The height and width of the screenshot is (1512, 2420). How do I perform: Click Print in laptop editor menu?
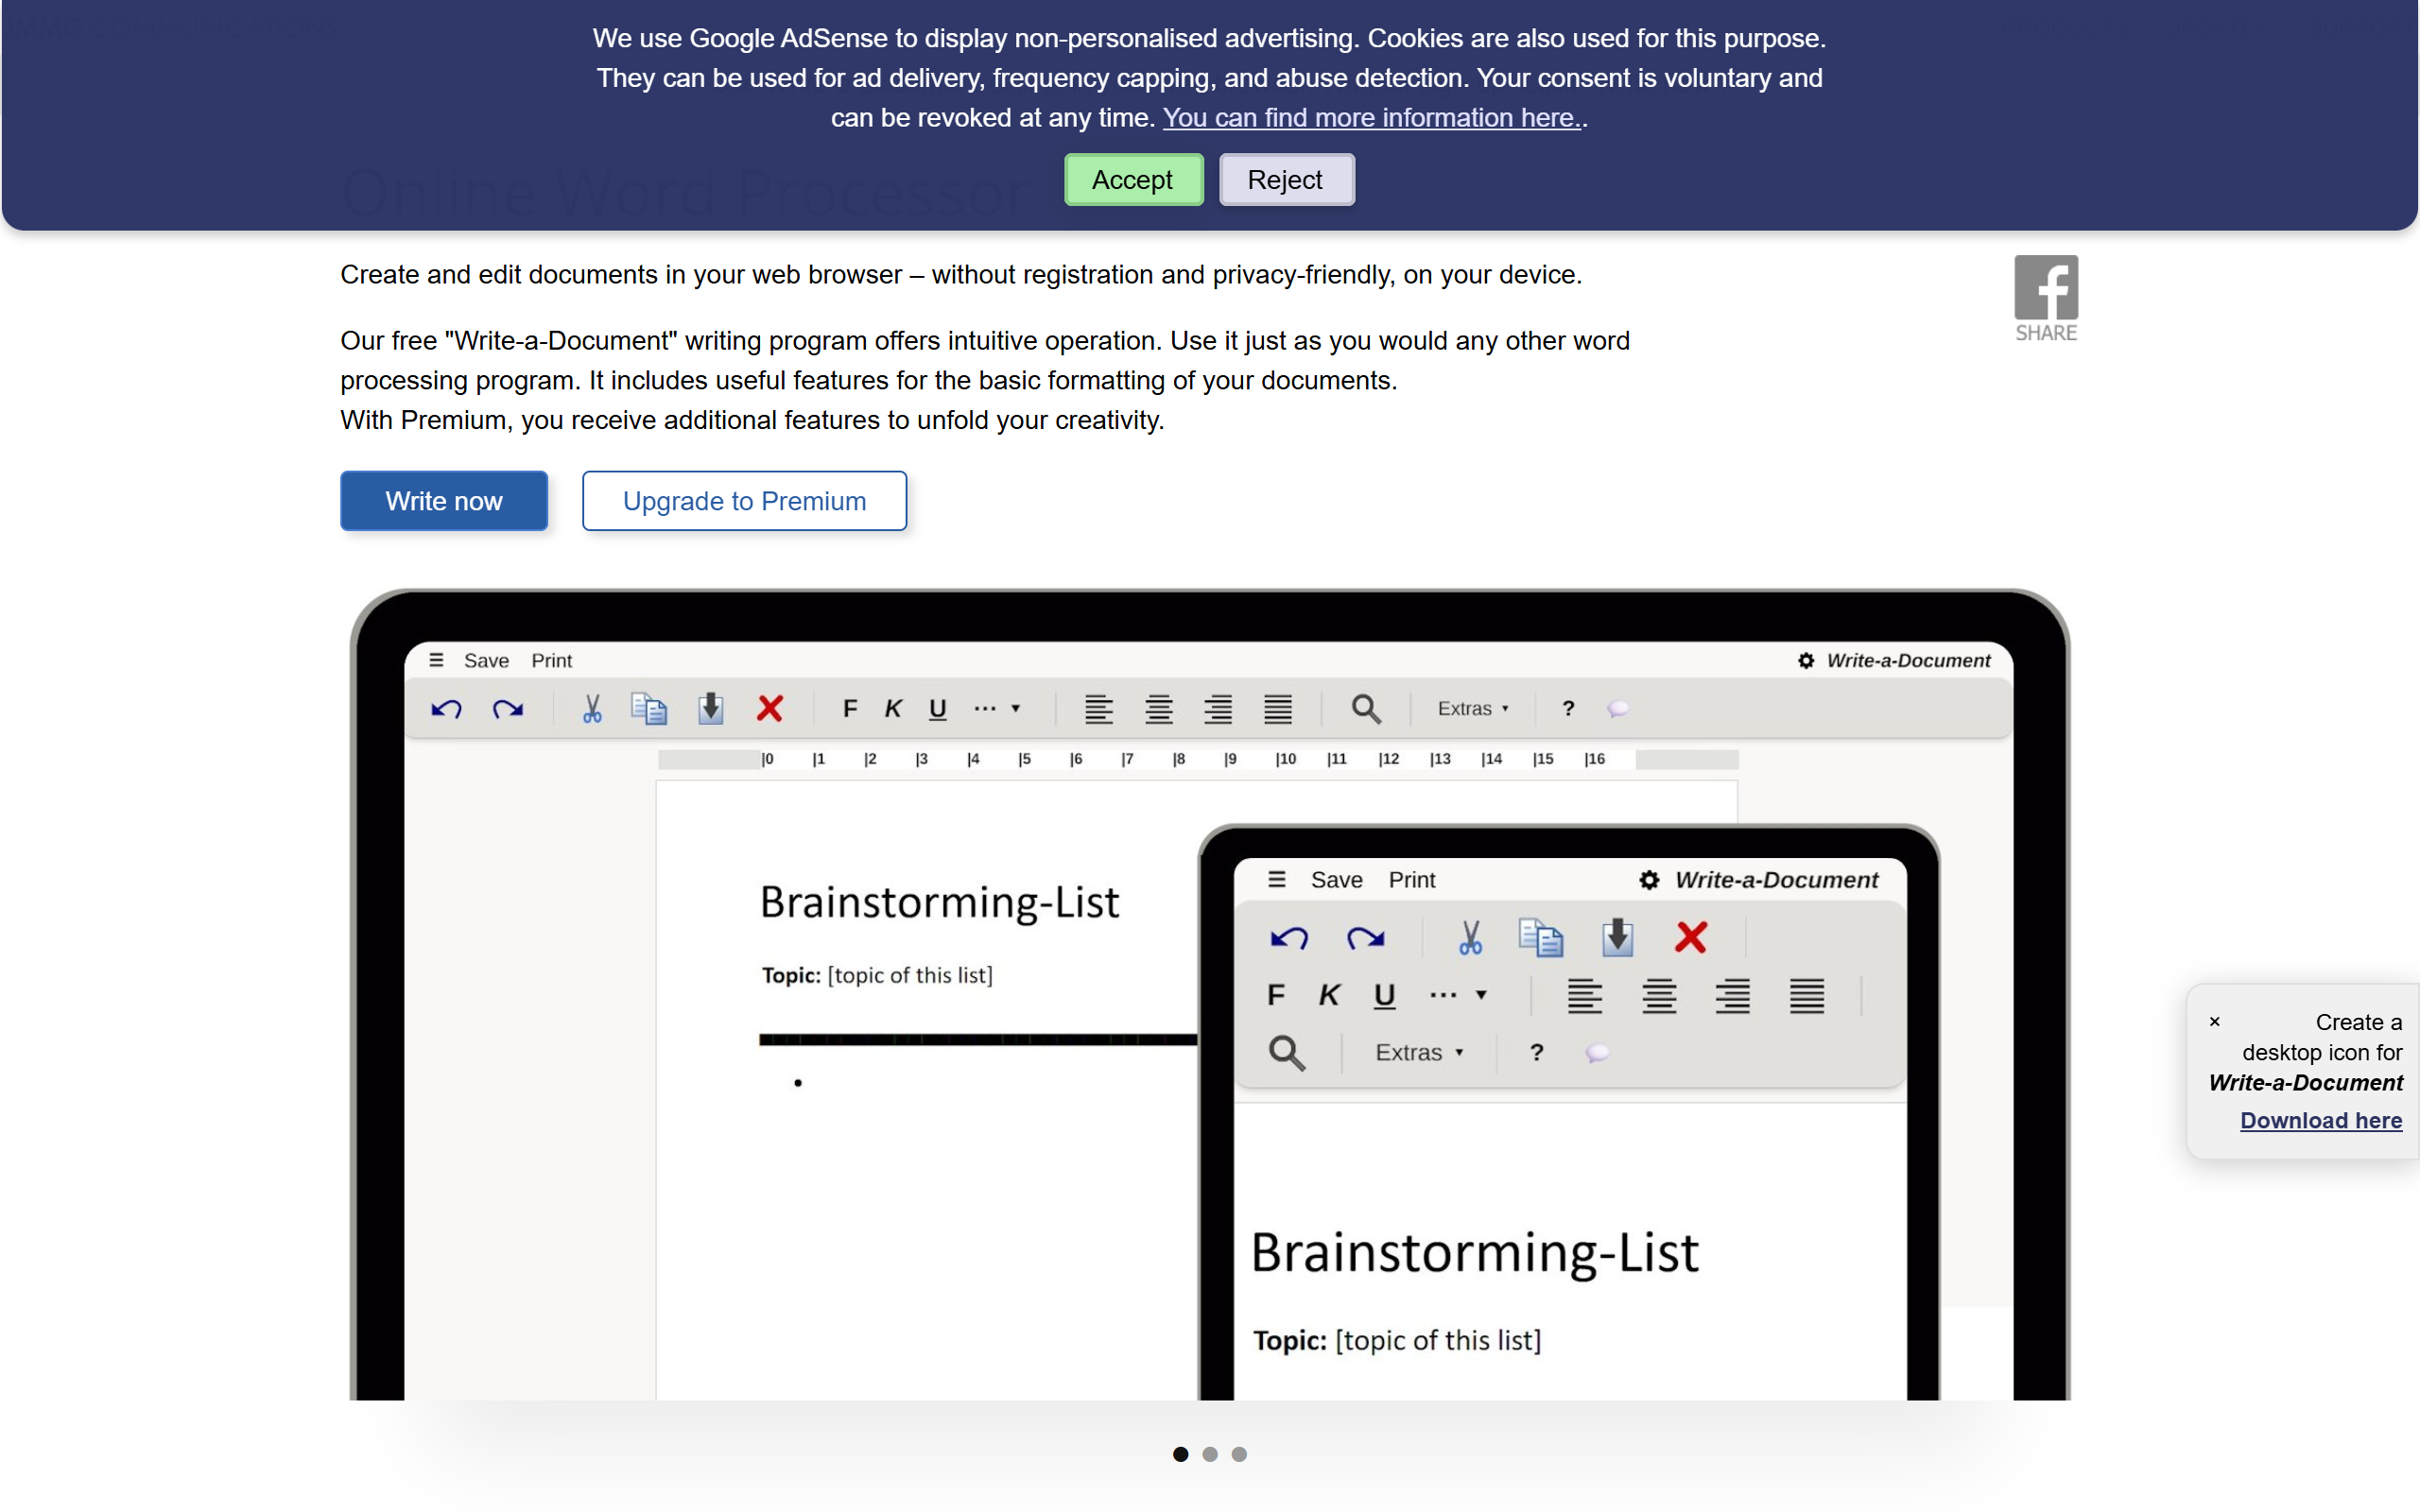(x=551, y=661)
